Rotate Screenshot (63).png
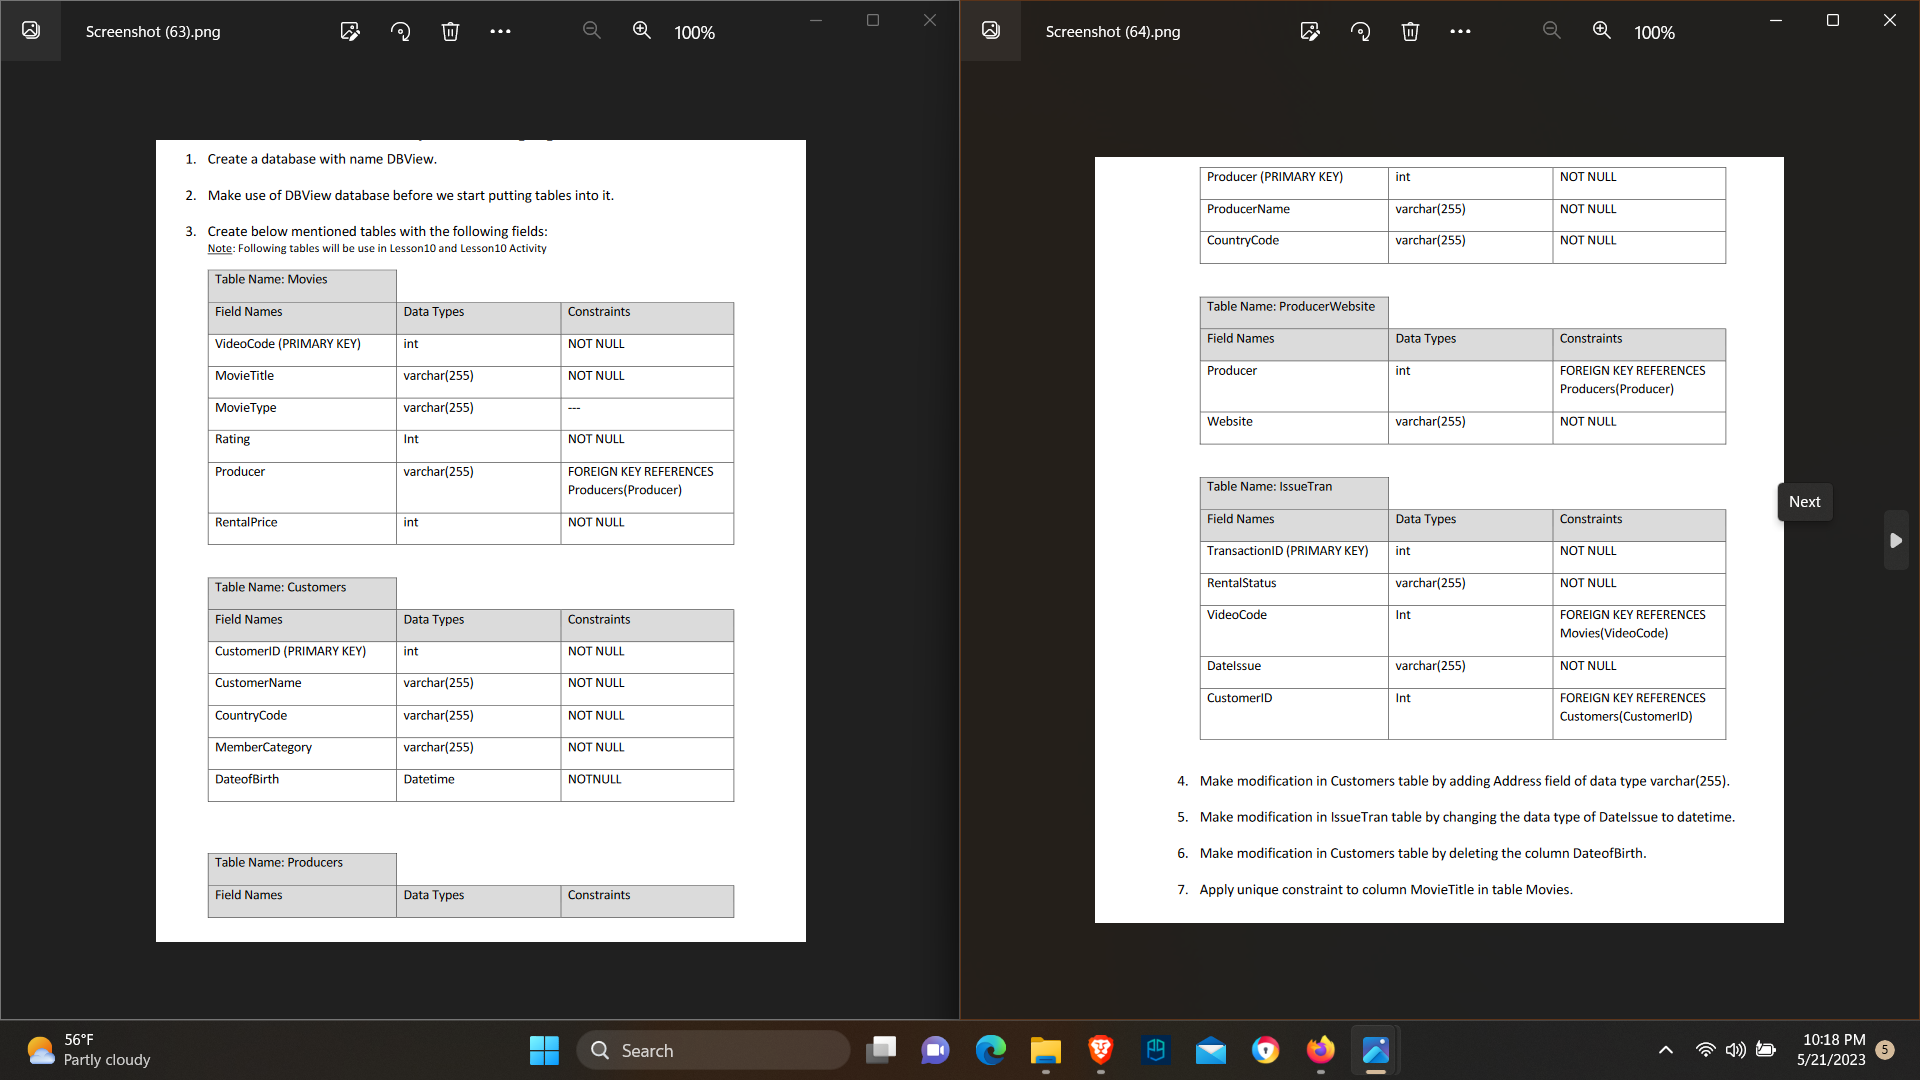The height and width of the screenshot is (1080, 1920). pyautogui.click(x=400, y=31)
